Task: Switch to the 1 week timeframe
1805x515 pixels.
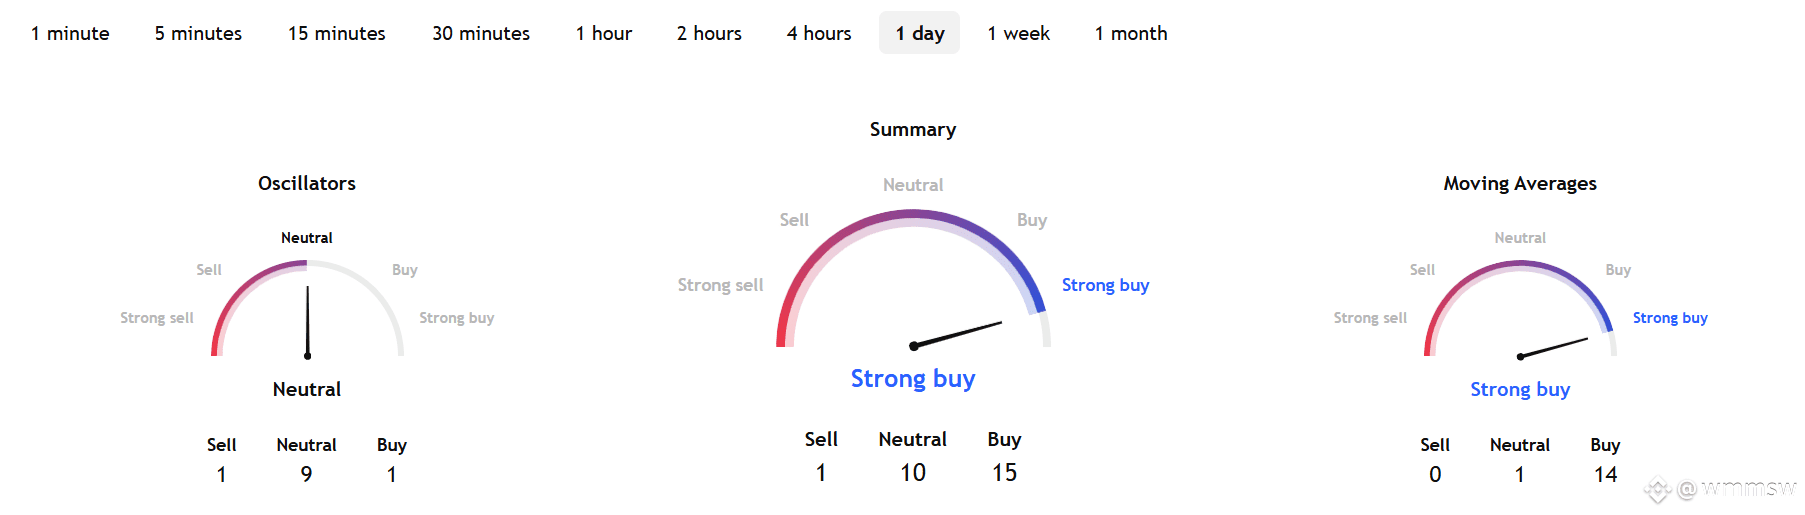Action: [1018, 33]
